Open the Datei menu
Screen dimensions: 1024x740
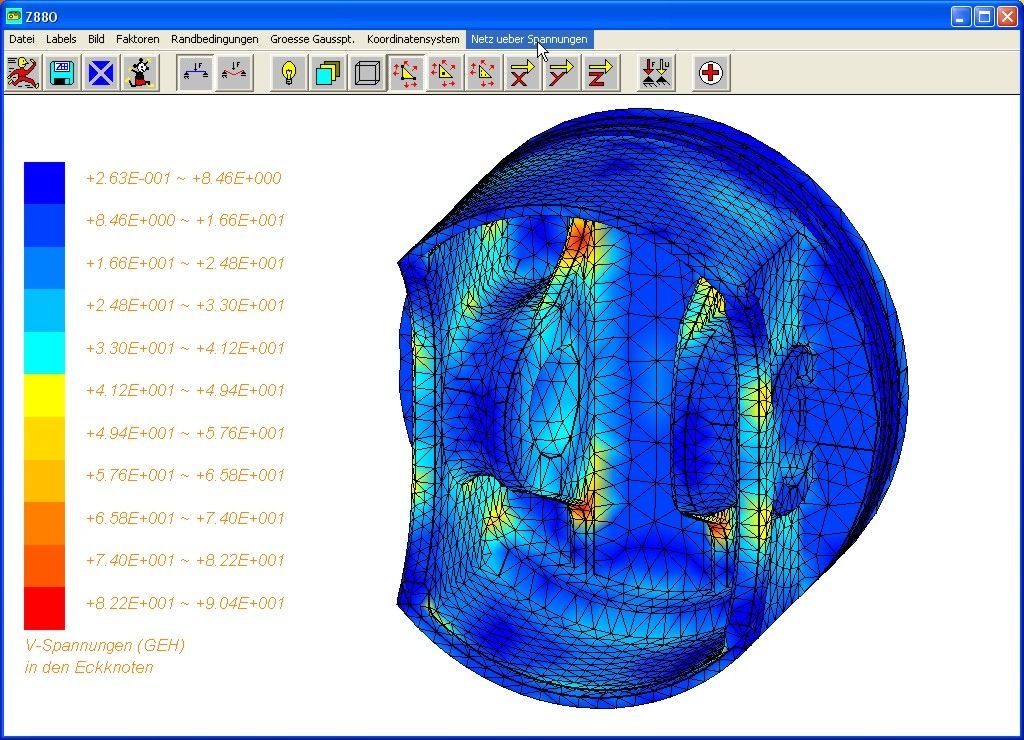[21, 39]
